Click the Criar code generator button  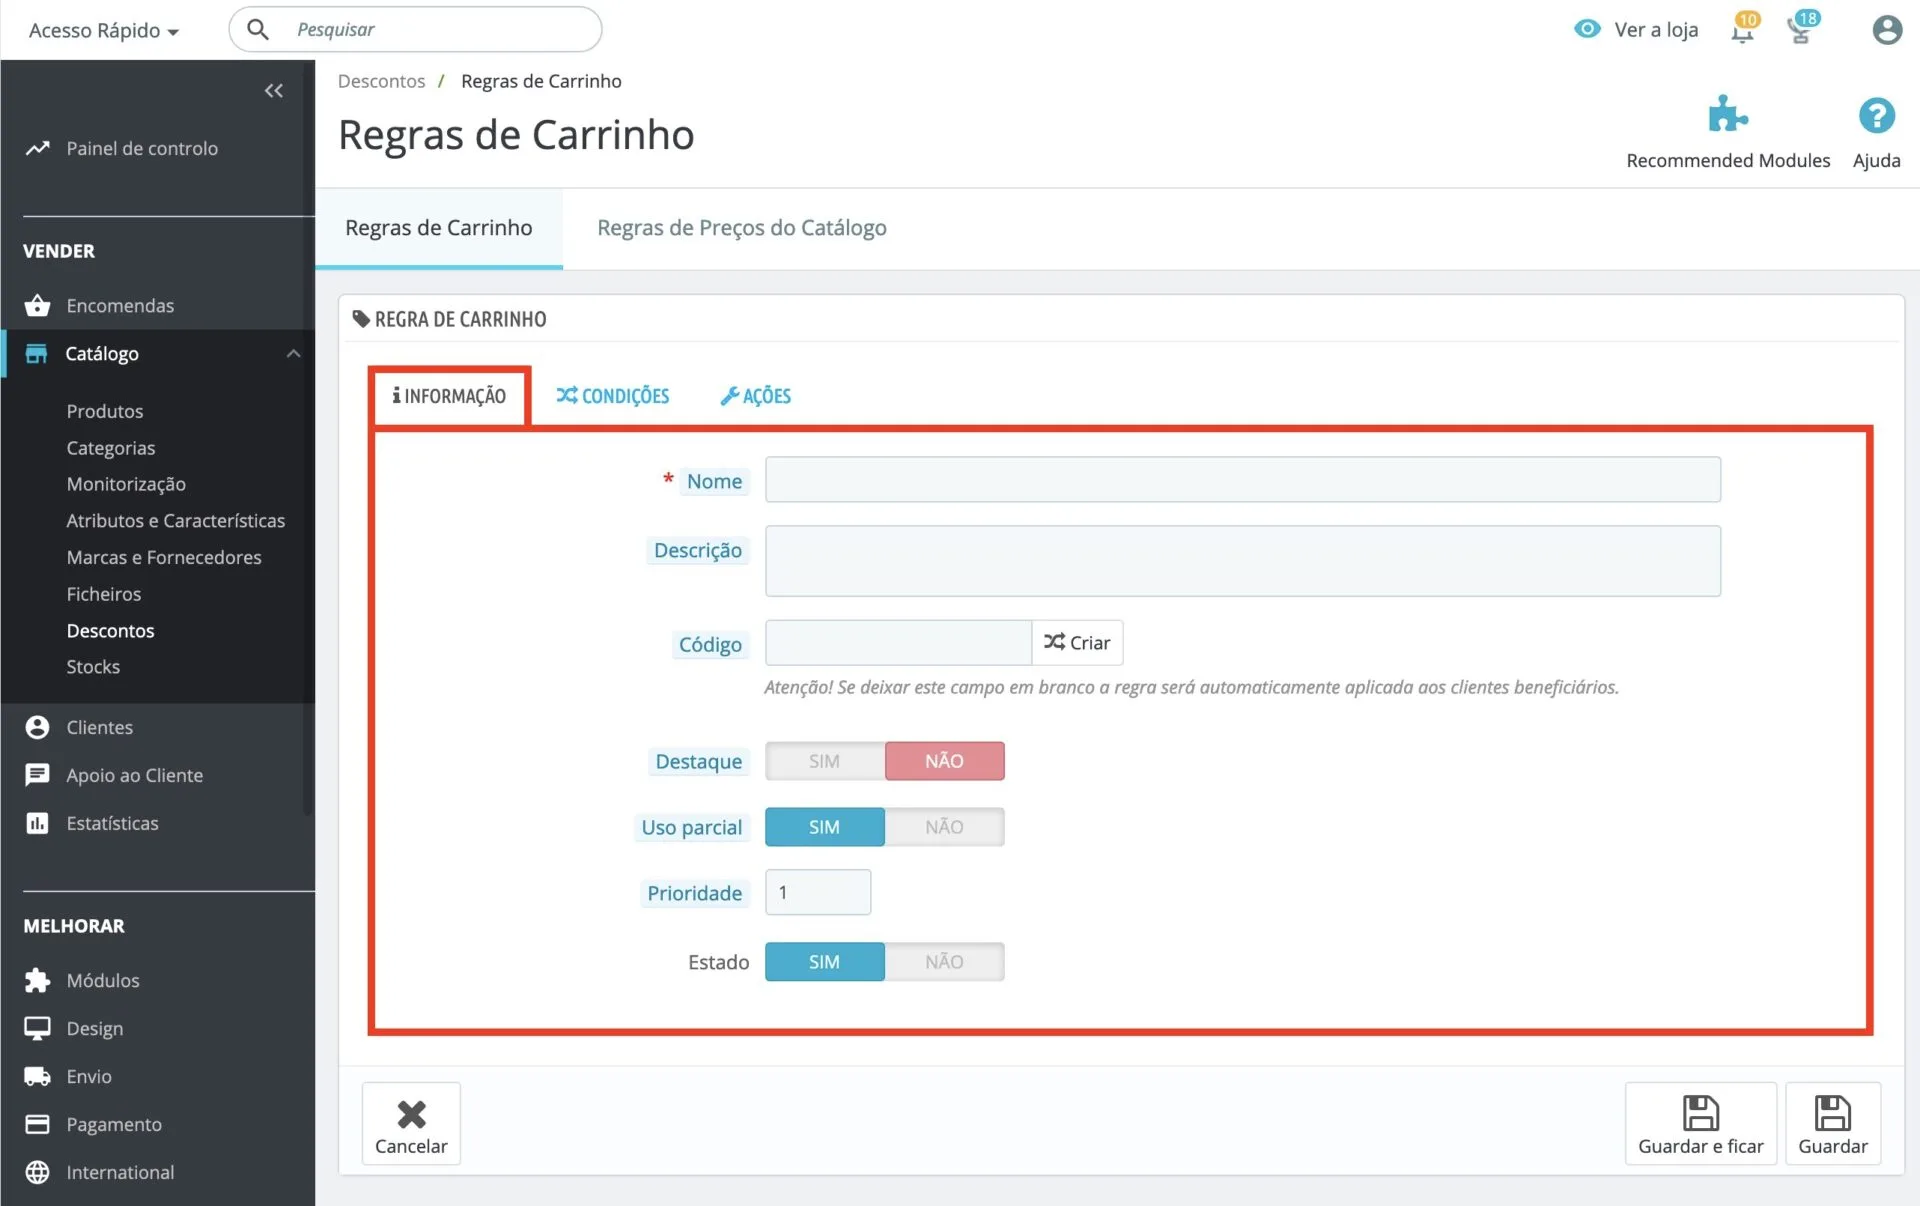(1077, 643)
